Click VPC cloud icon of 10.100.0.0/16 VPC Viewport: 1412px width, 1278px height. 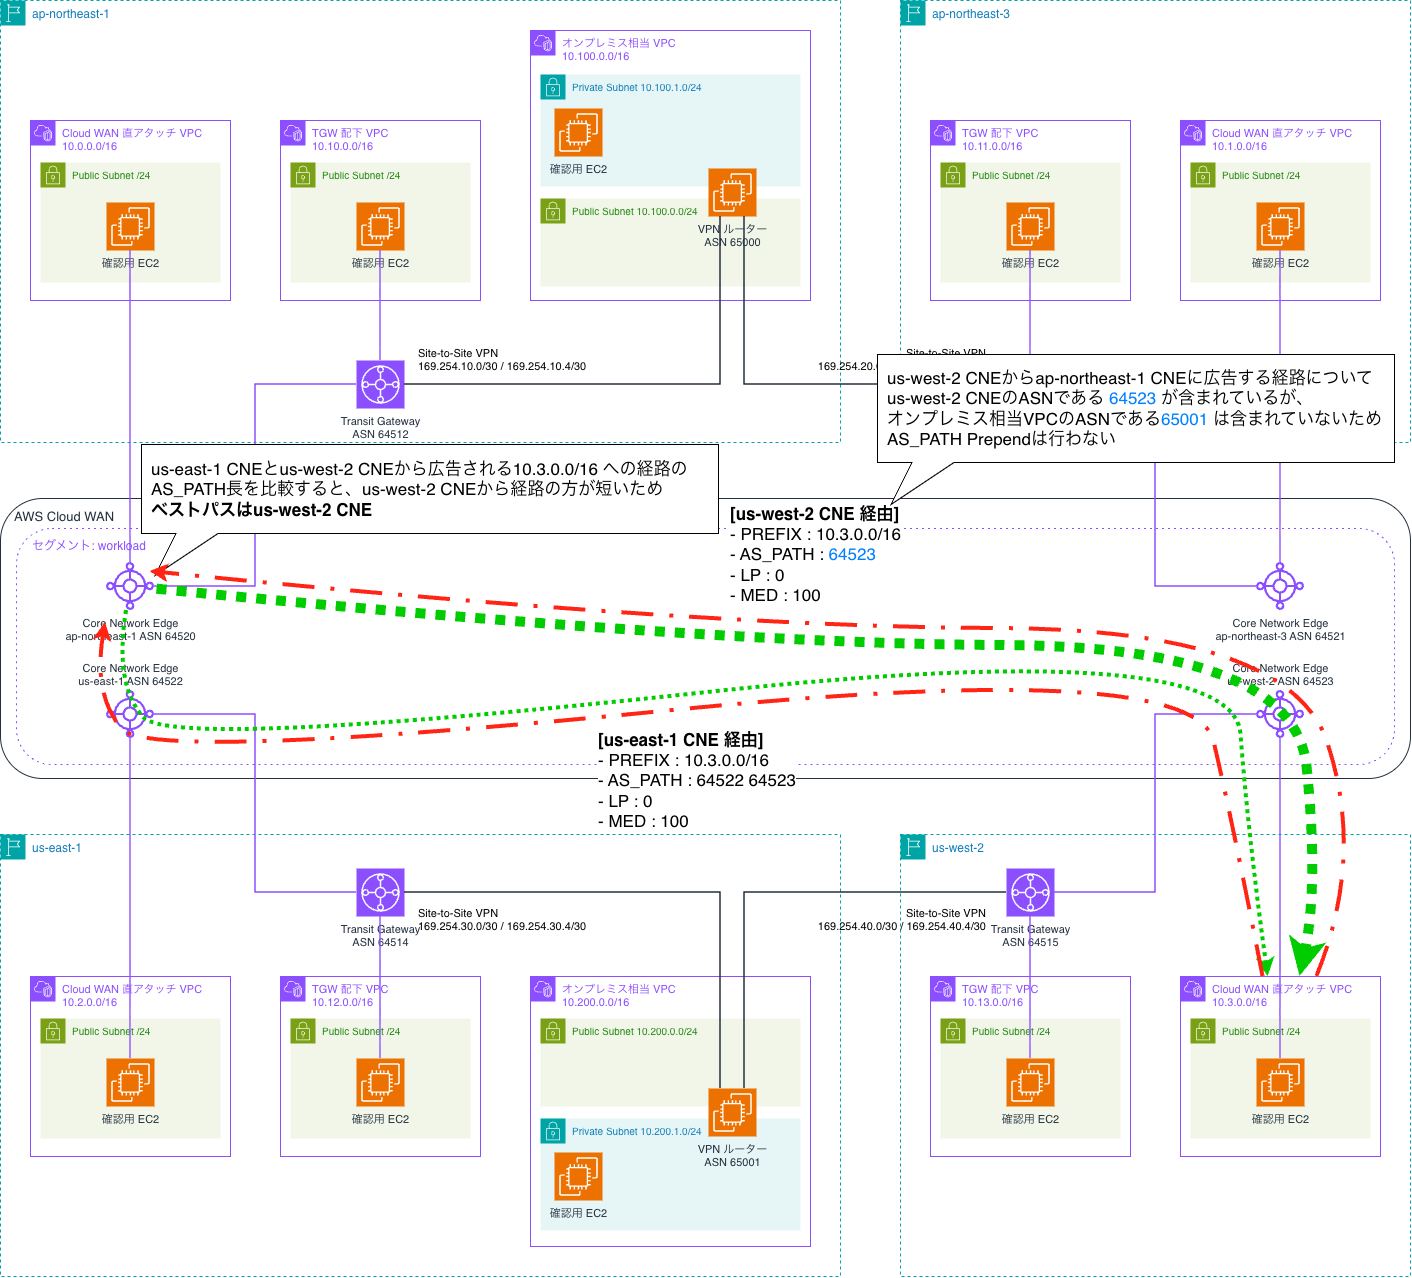(543, 43)
